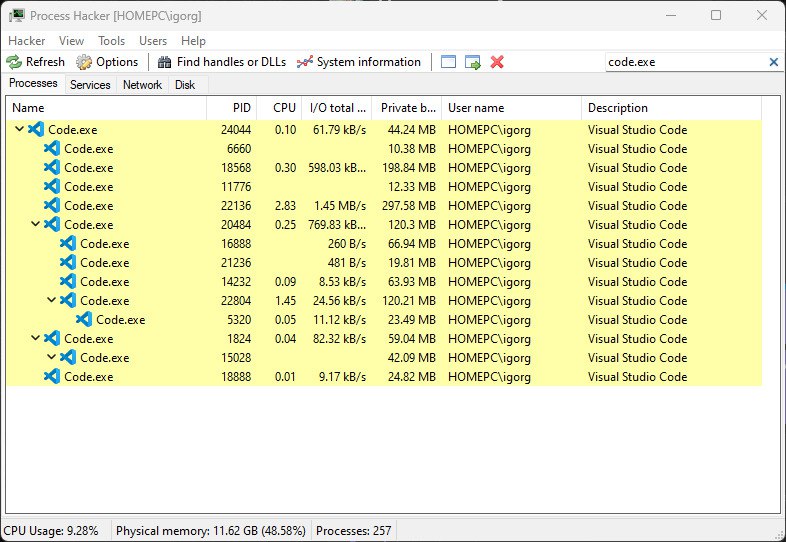Open the Help menu
The width and height of the screenshot is (786, 542).
[193, 41]
